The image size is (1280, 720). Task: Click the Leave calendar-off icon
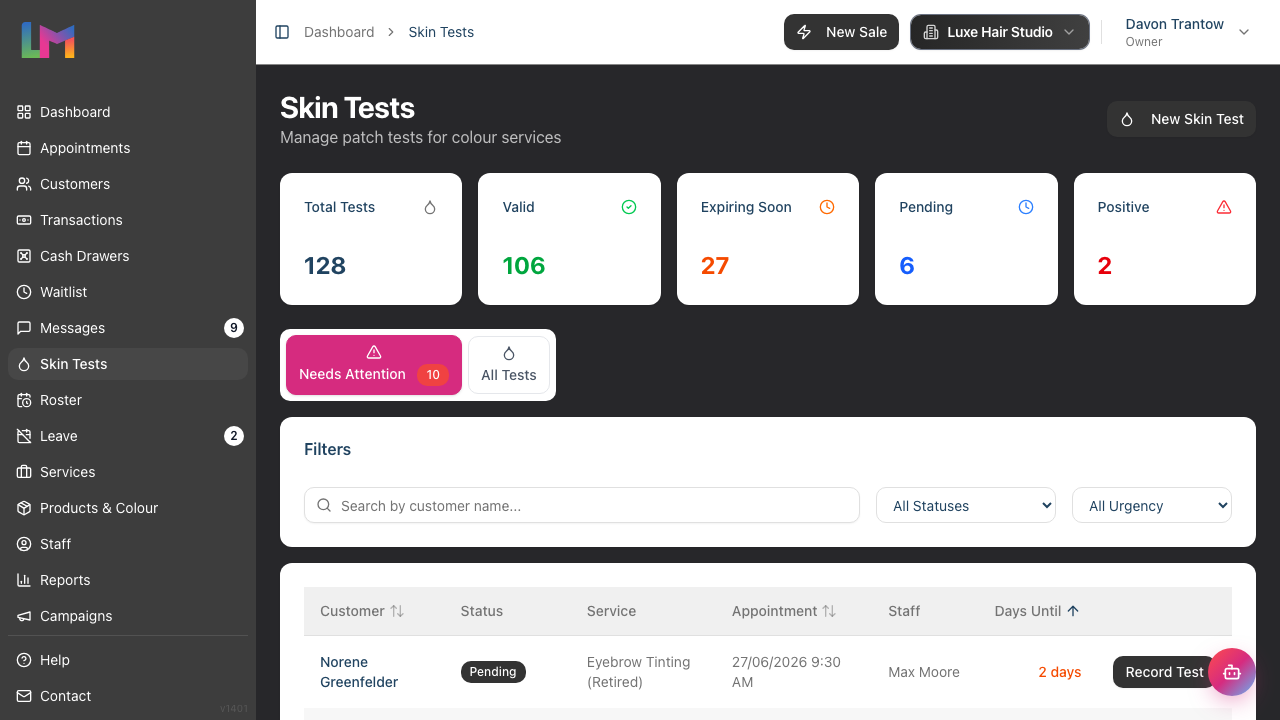24,436
